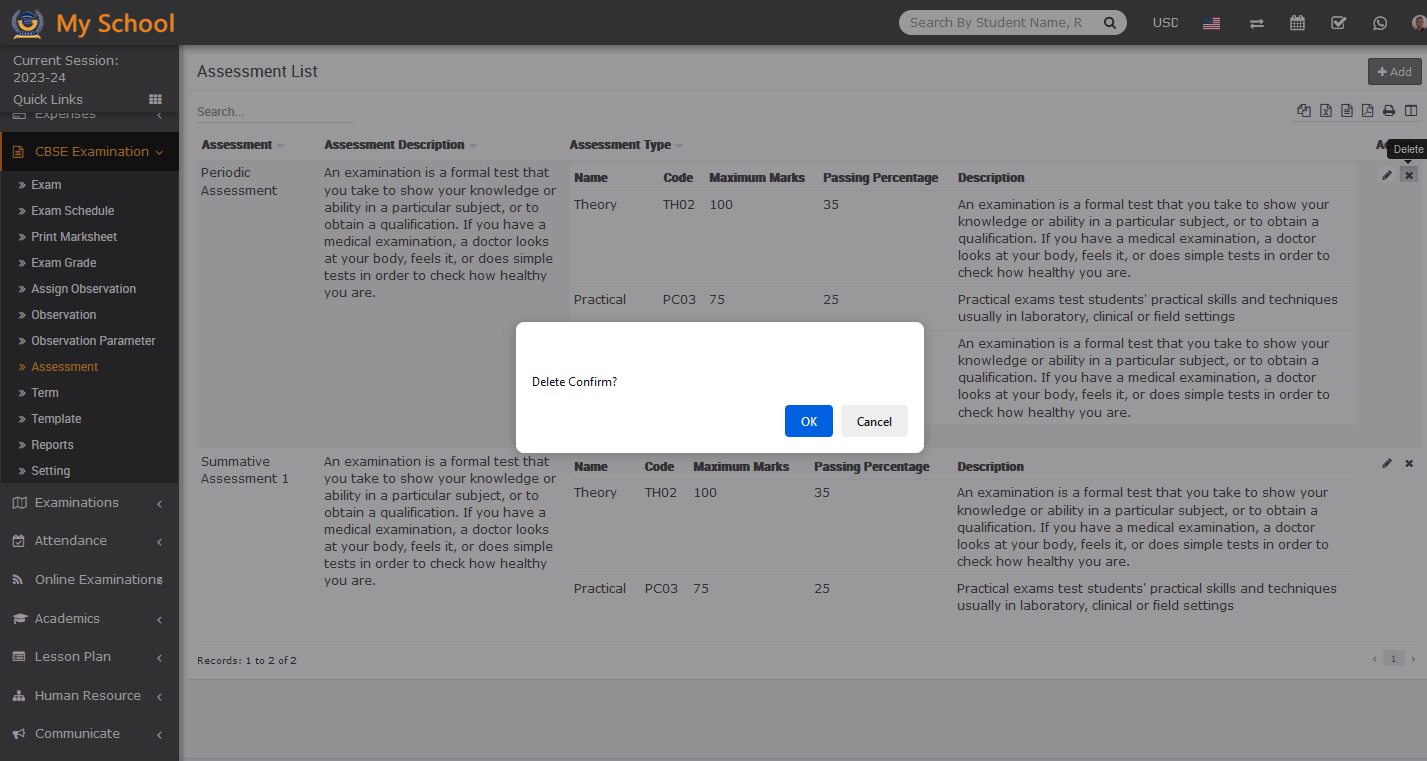The height and width of the screenshot is (761, 1427).
Task: Open Quick Links grid menu
Action: click(x=155, y=99)
